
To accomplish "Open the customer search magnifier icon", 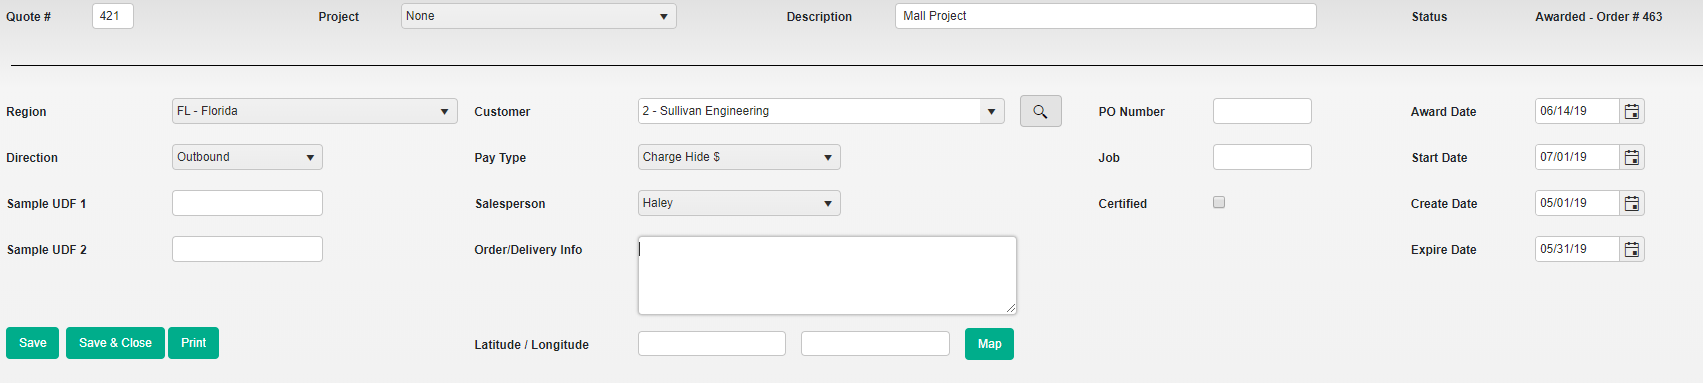I will click(1040, 111).
